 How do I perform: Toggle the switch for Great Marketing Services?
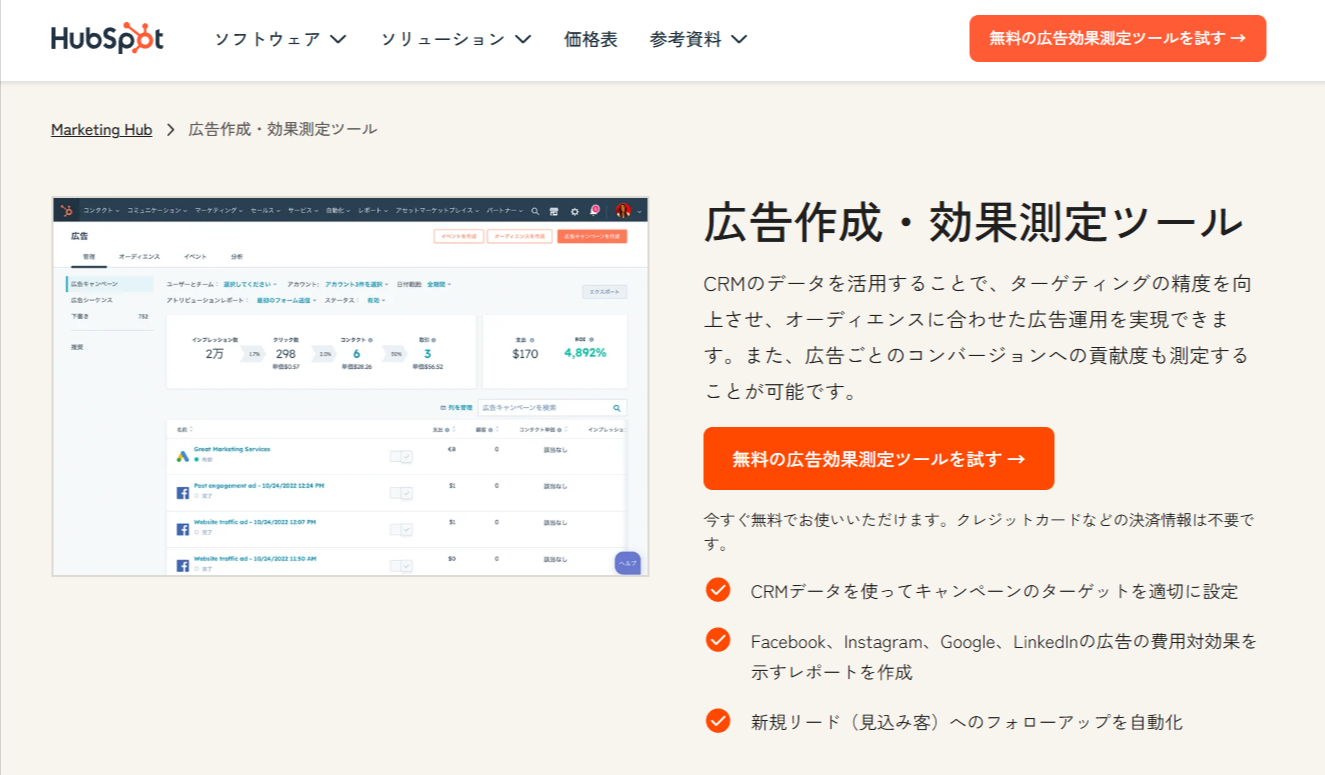pyautogui.click(x=401, y=456)
